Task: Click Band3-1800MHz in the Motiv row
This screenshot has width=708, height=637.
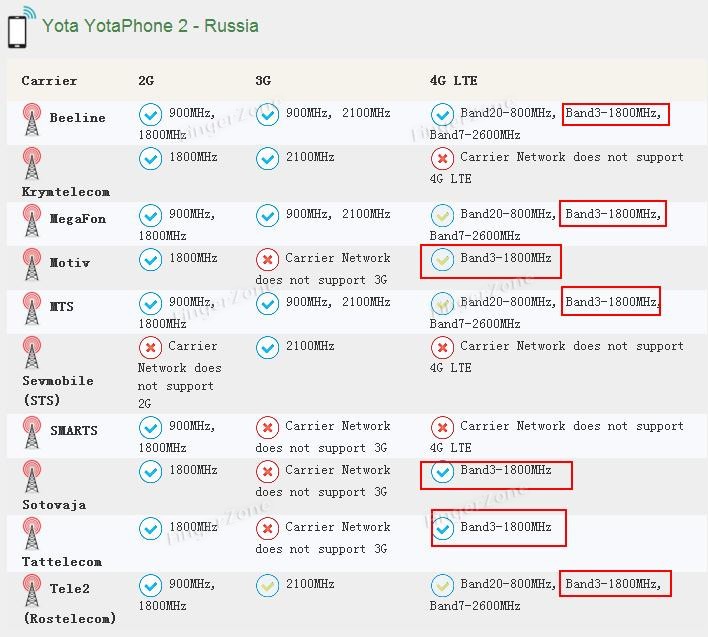Action: tap(506, 258)
